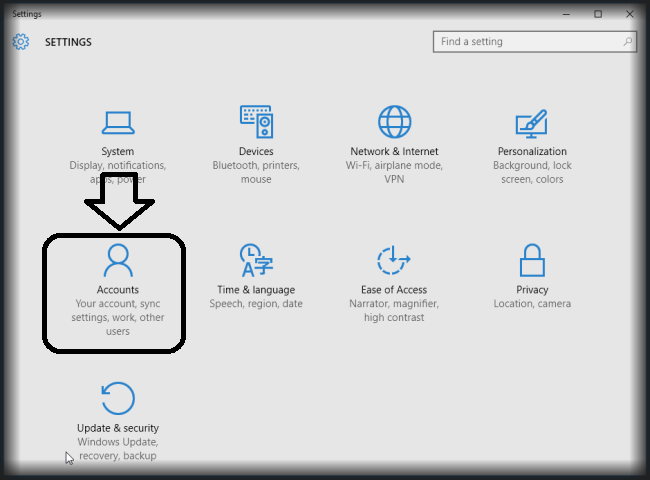Image resolution: width=650 pixels, height=480 pixels.
Task: Select the Personalization label
Action: [532, 151]
